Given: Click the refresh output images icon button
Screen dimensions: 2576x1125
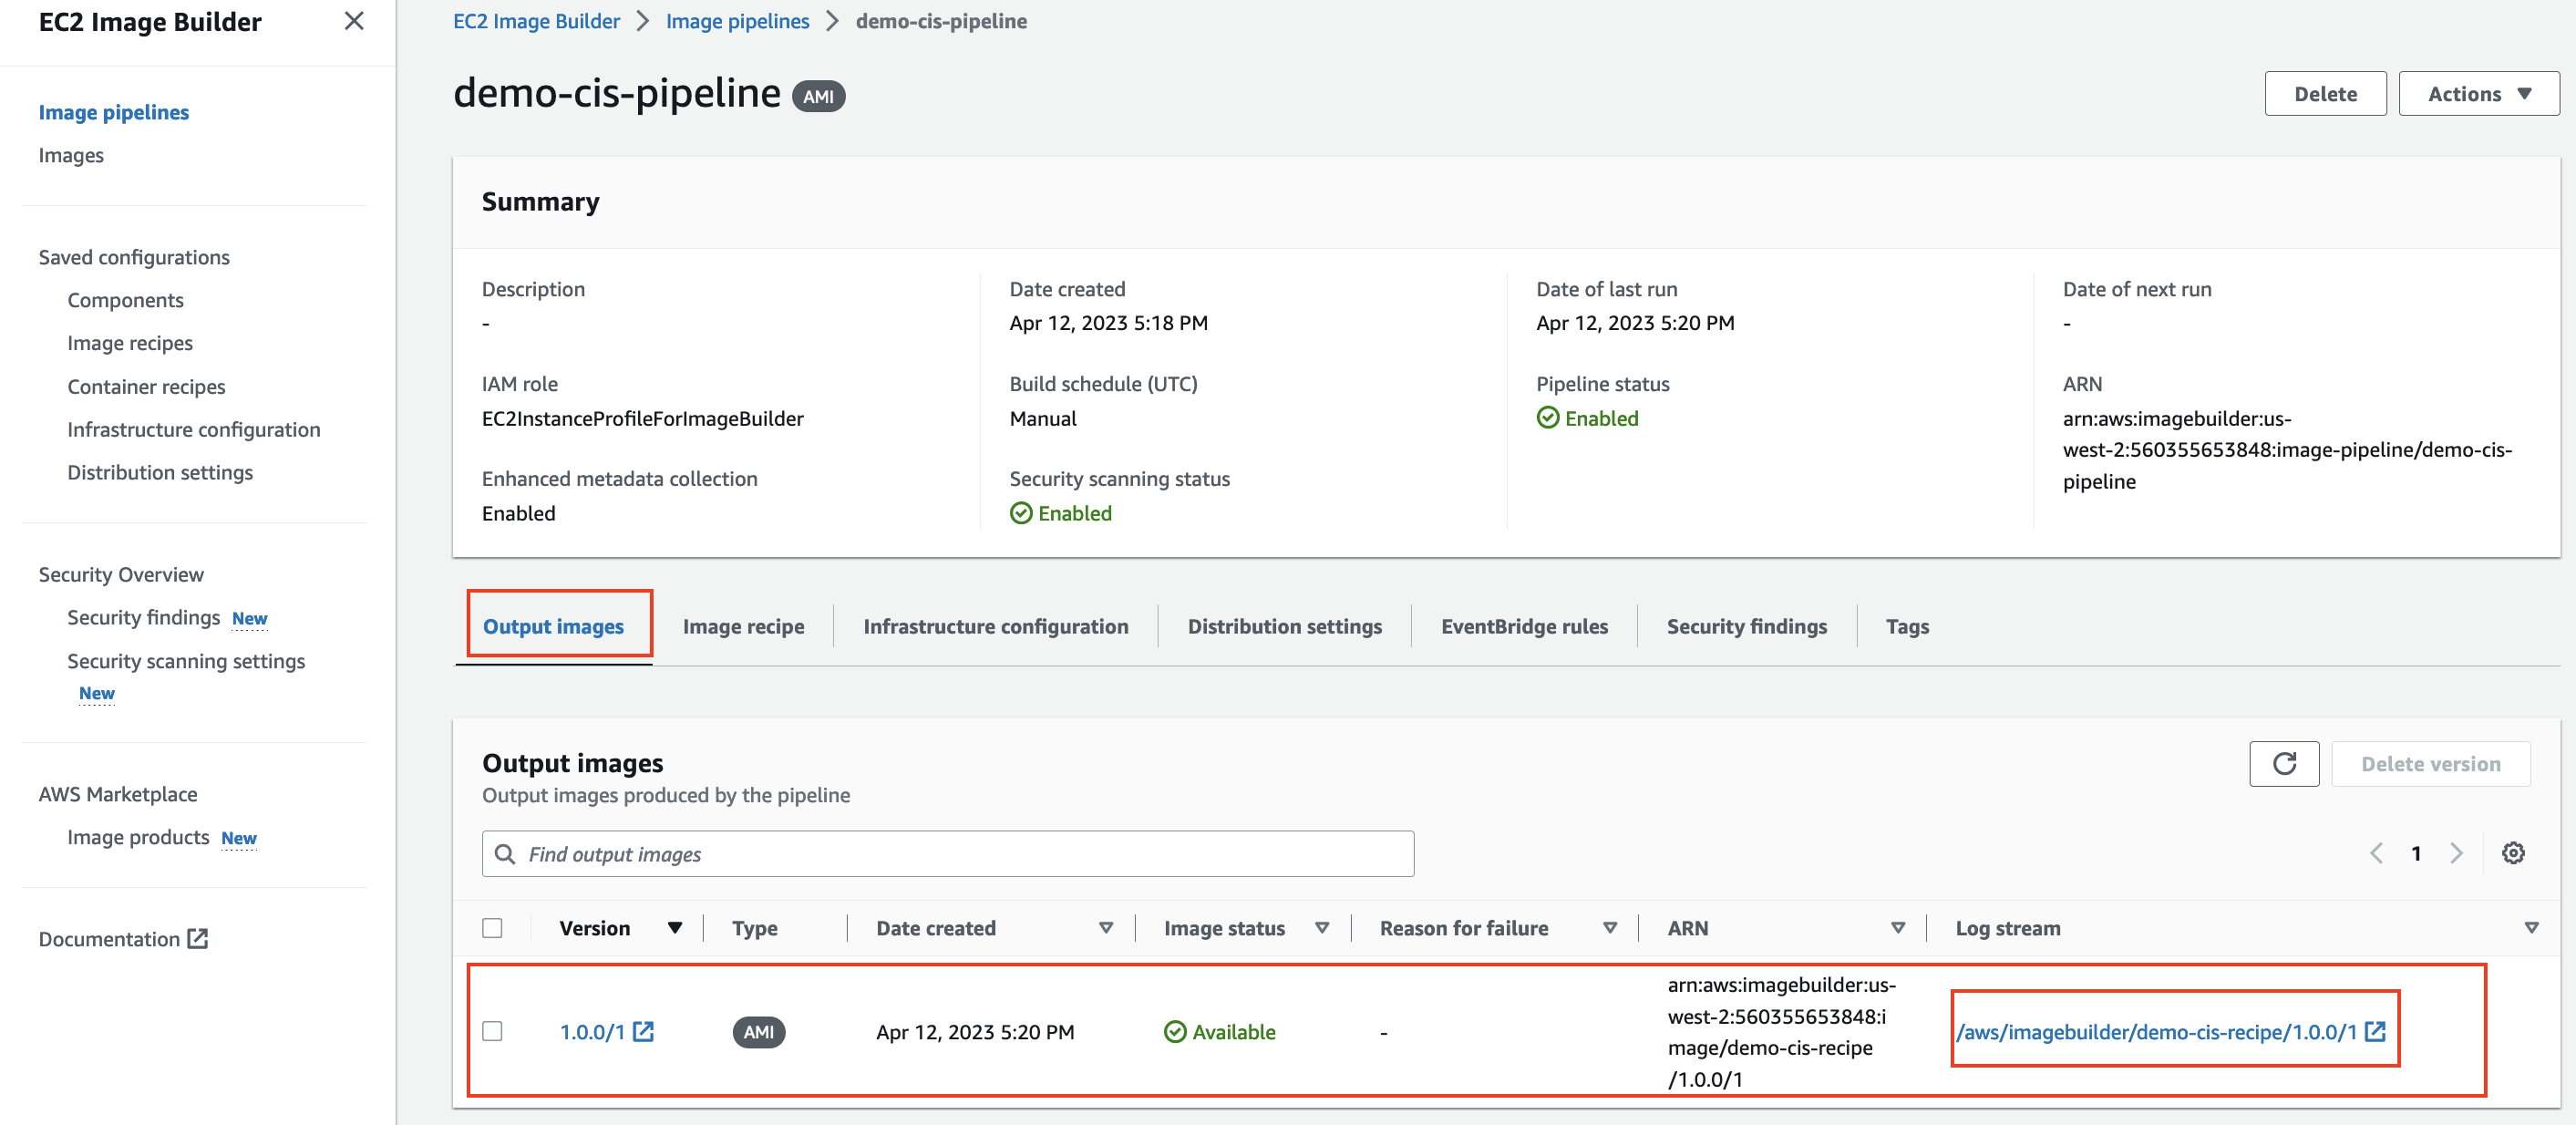Looking at the screenshot, I should click(2283, 764).
